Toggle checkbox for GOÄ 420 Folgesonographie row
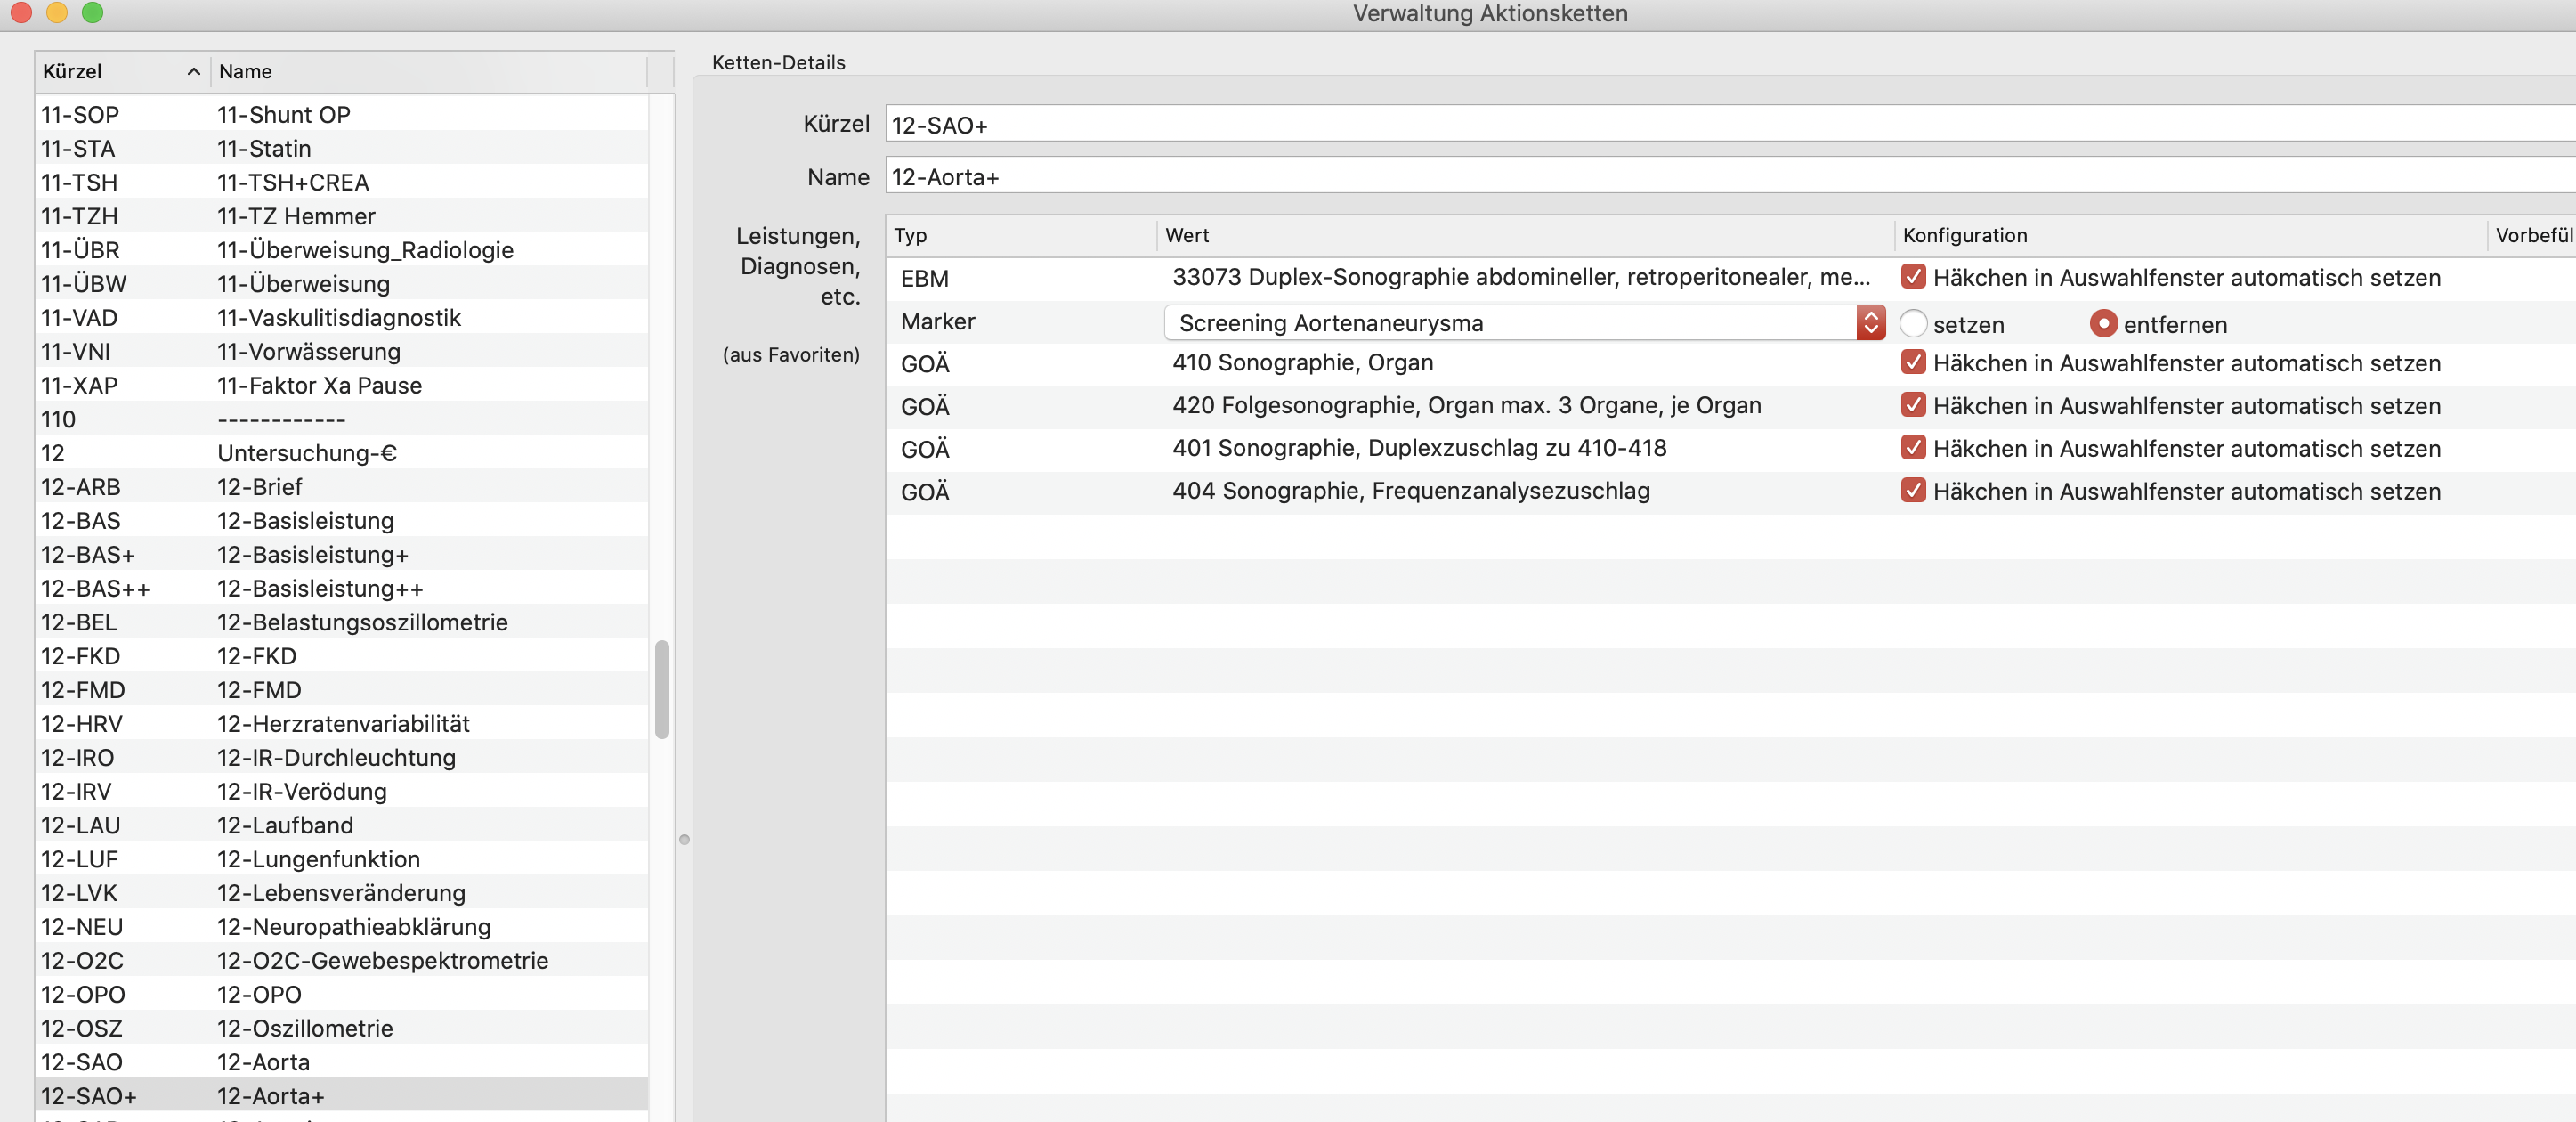Viewport: 2576px width, 1122px height. tap(1913, 405)
